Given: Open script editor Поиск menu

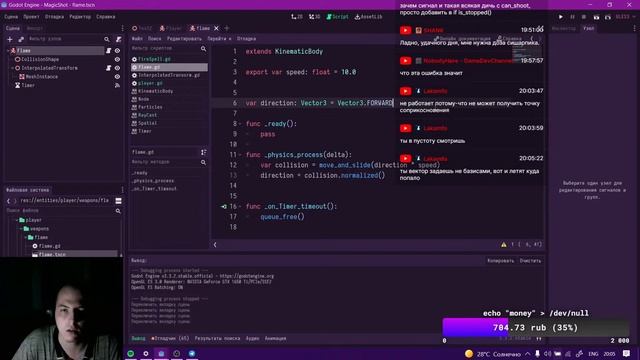Looking at the screenshot, I should click(154, 39).
